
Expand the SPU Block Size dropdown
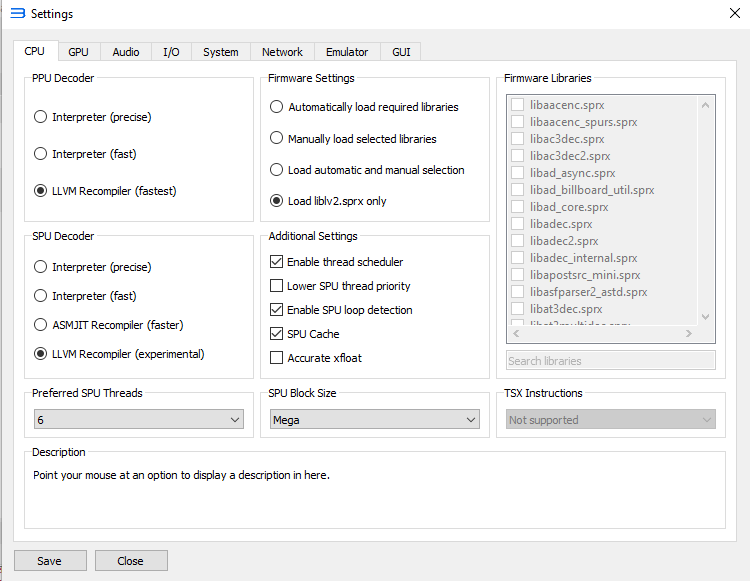pyautogui.click(x=375, y=420)
